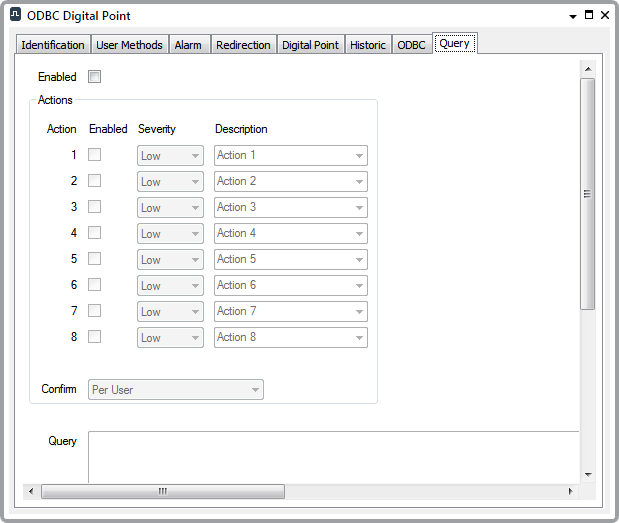This screenshot has width=619, height=523.
Task: Click inside the Query text field
Action: (x=330, y=455)
